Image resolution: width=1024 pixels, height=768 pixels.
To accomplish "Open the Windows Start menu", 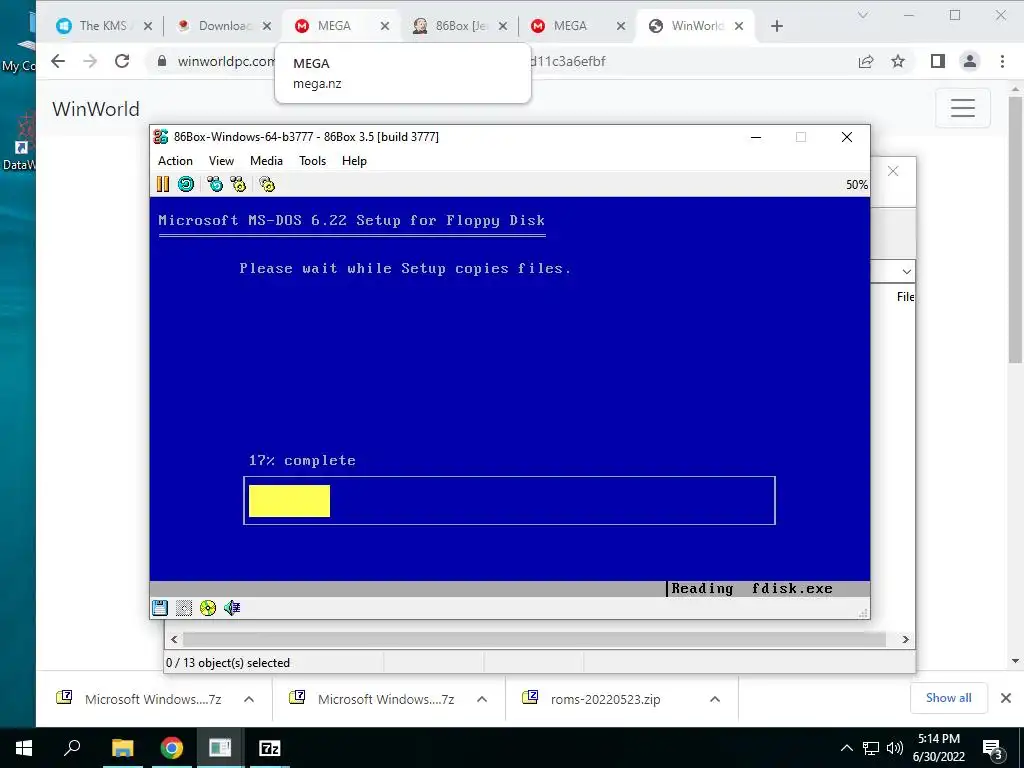I will (x=24, y=748).
